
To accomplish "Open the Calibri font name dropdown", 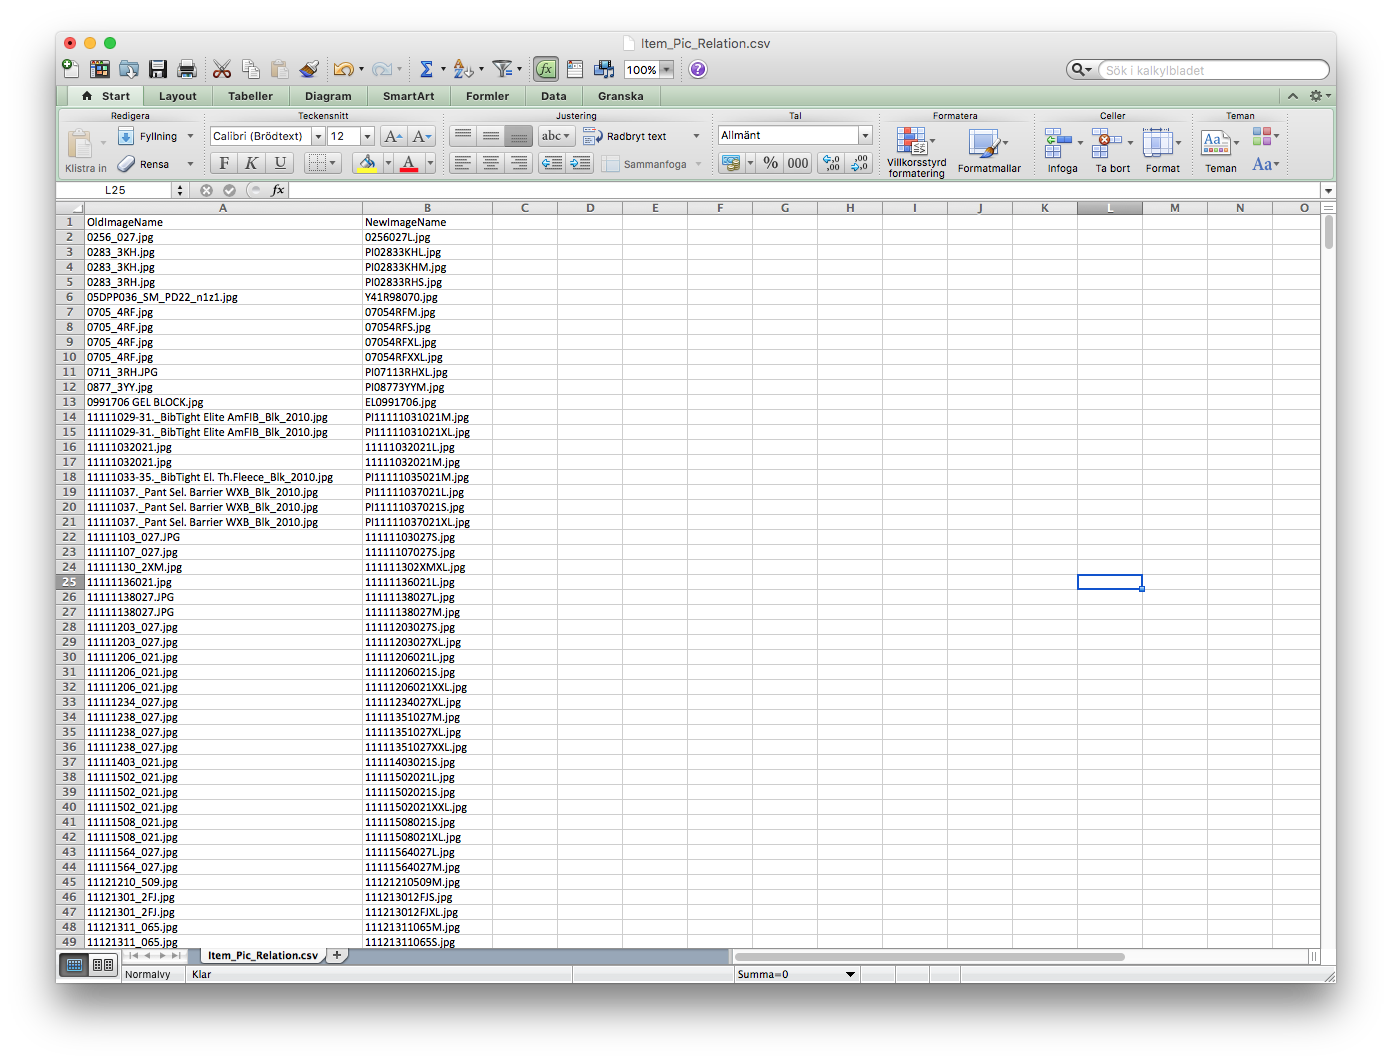I will [318, 136].
